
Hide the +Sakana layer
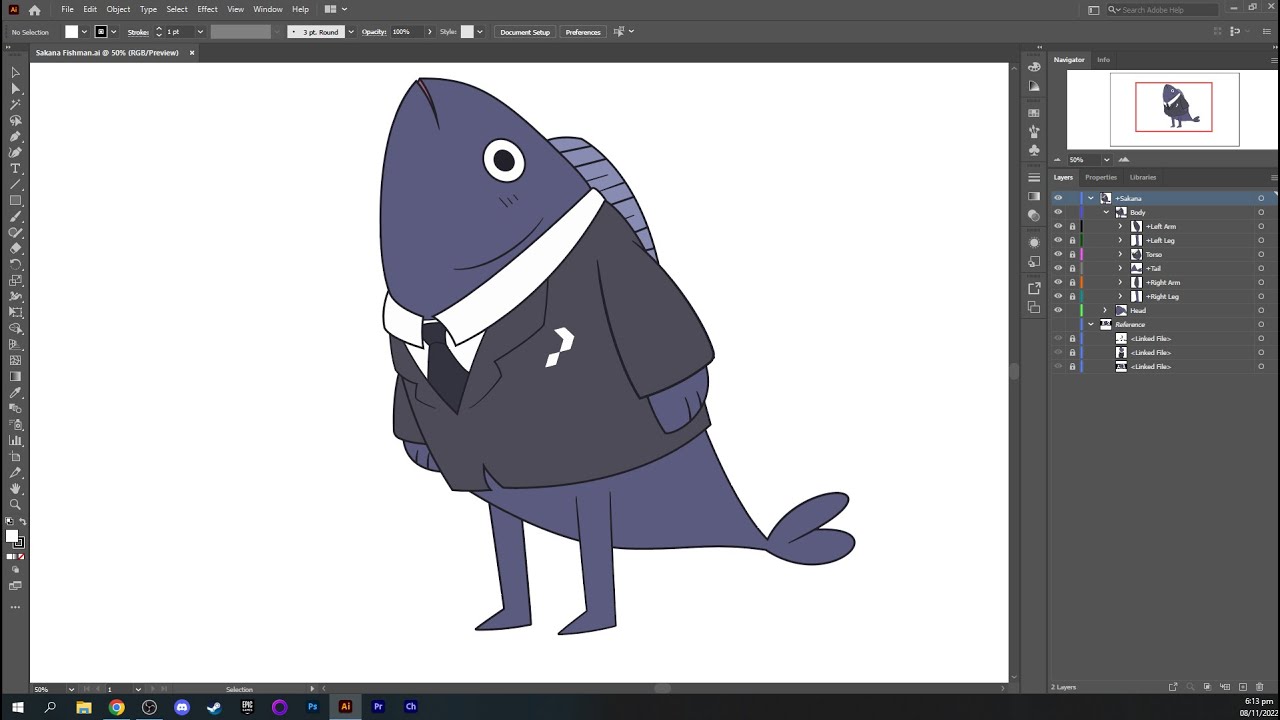coord(1058,198)
